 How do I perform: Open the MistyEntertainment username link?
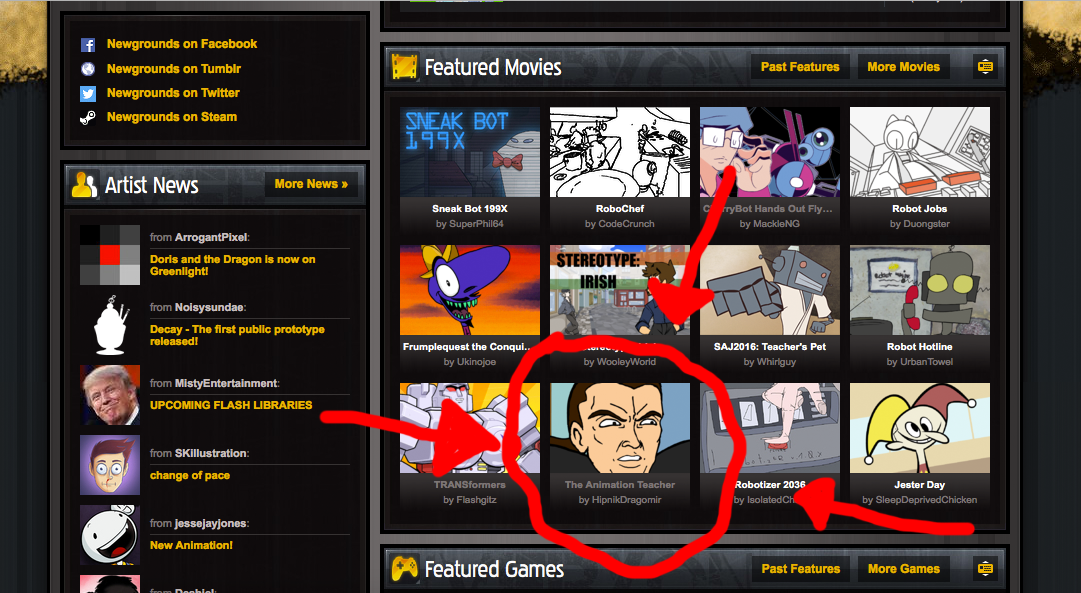click(x=226, y=383)
